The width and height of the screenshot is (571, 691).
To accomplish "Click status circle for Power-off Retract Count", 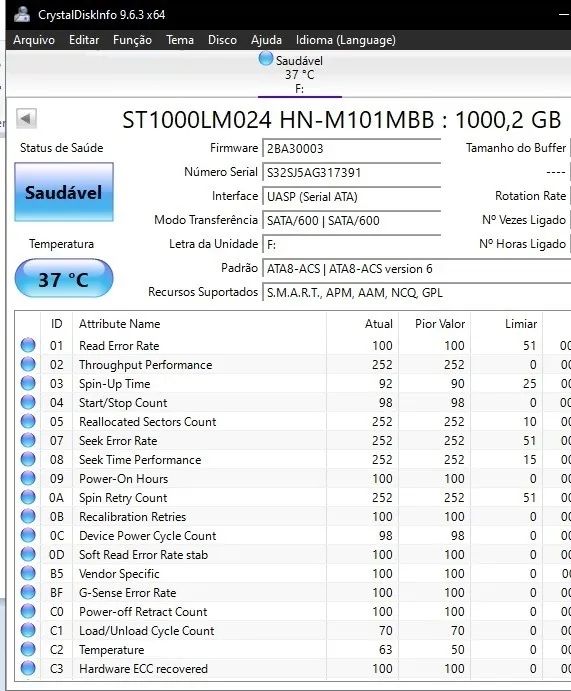I will 28,611.
